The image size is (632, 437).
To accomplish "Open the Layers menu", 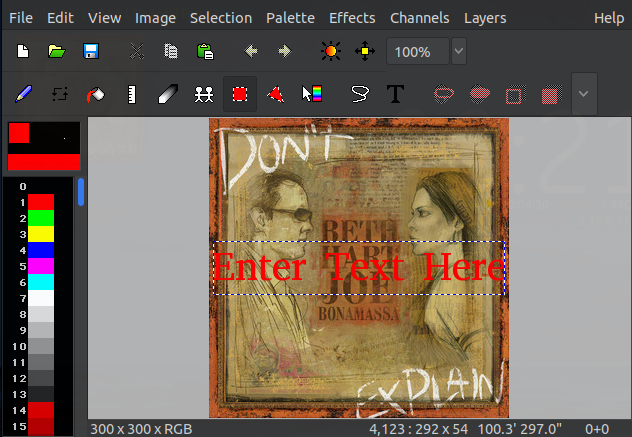I will tap(485, 18).
